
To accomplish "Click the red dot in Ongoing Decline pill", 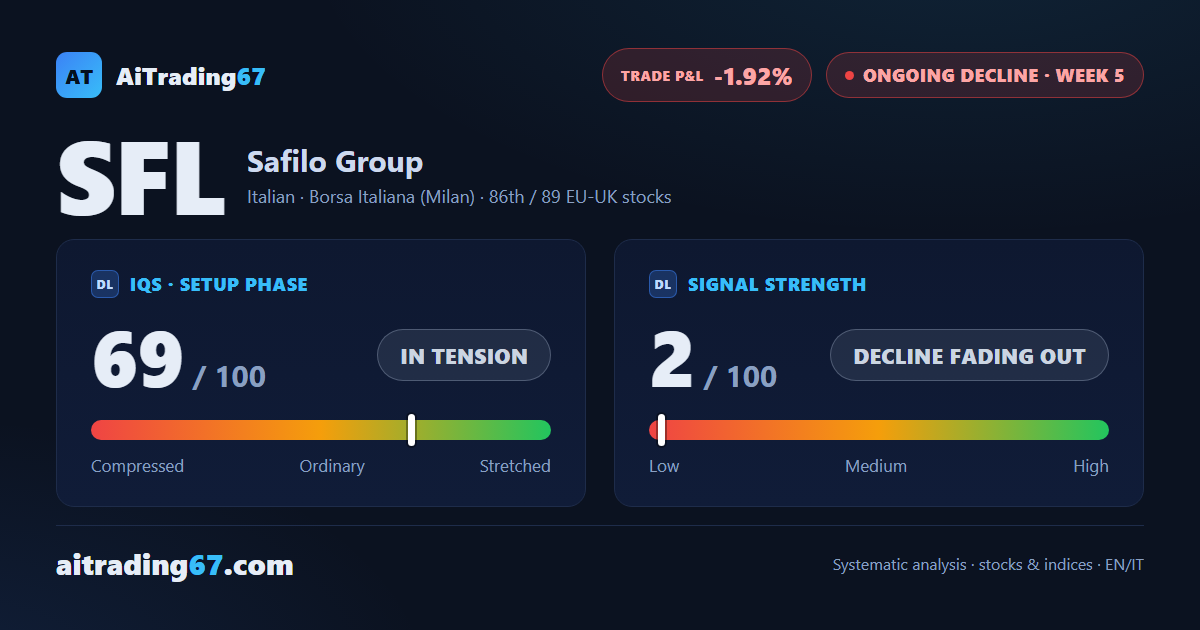I will click(x=849, y=76).
